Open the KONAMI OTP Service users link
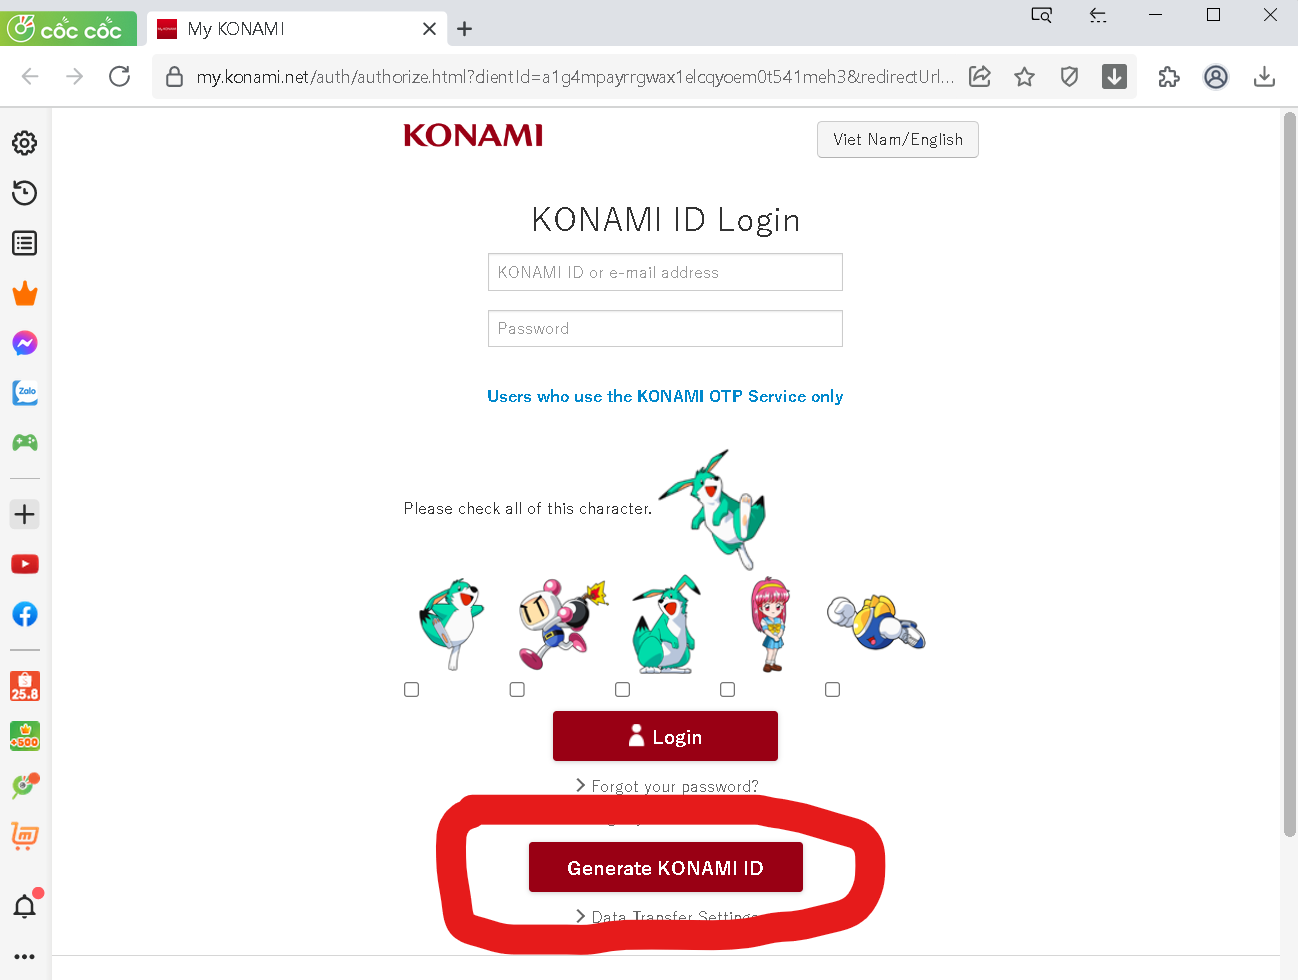This screenshot has height=980, width=1298. click(x=665, y=396)
